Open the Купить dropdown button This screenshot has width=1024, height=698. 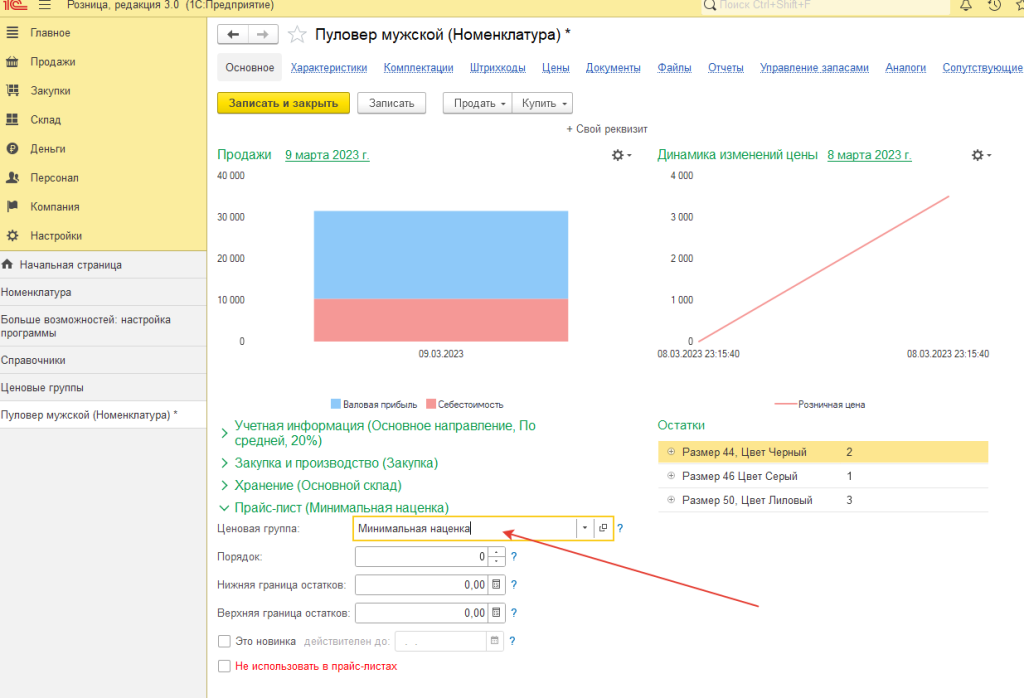[543, 103]
